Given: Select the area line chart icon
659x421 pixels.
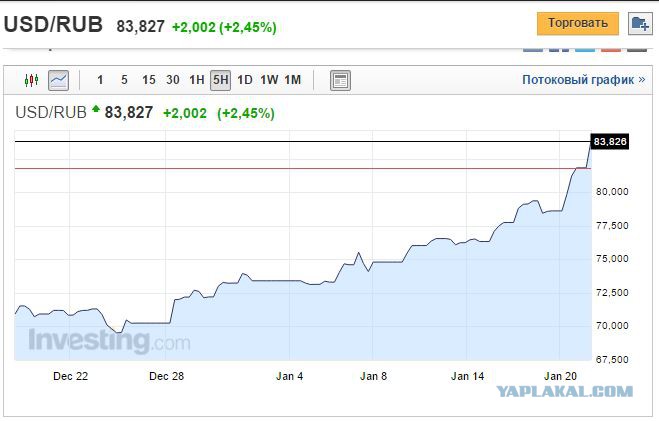Looking at the screenshot, I should [58, 80].
